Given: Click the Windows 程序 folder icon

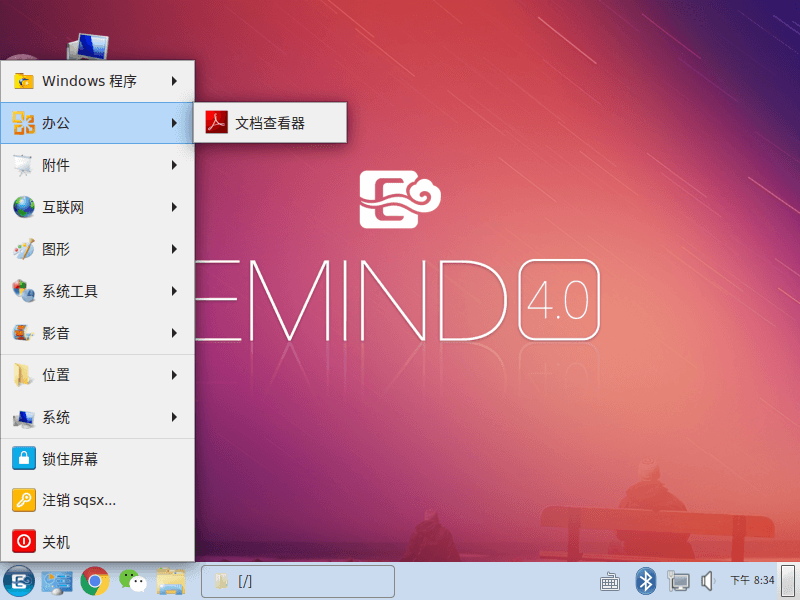Looking at the screenshot, I should pyautogui.click(x=23, y=81).
